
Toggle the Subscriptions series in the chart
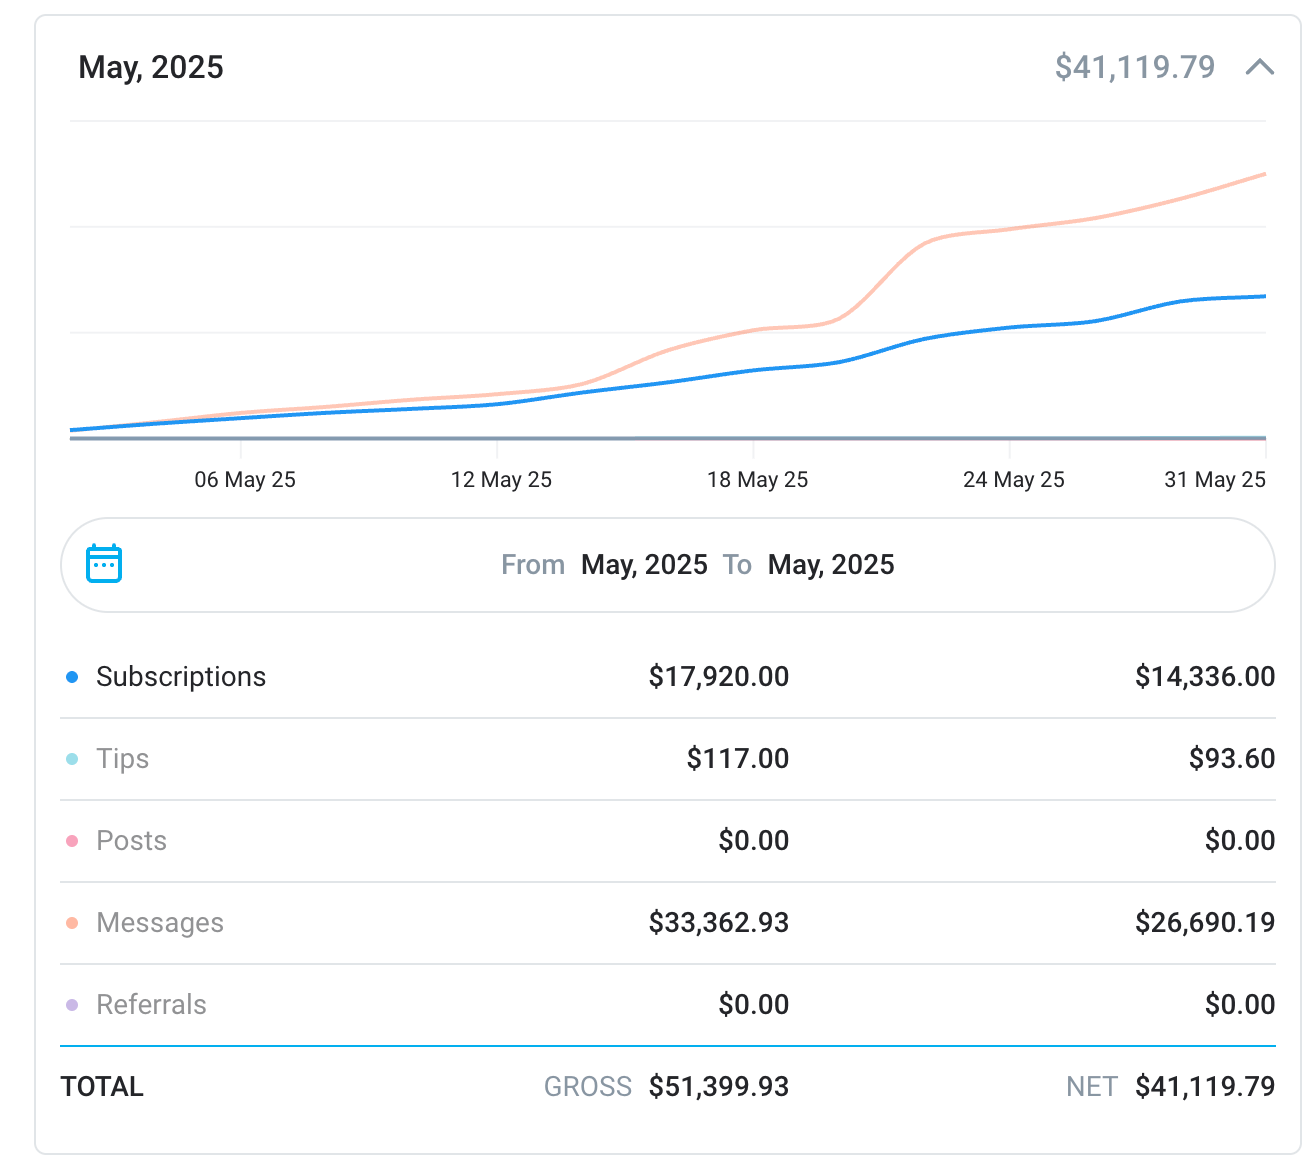(180, 677)
